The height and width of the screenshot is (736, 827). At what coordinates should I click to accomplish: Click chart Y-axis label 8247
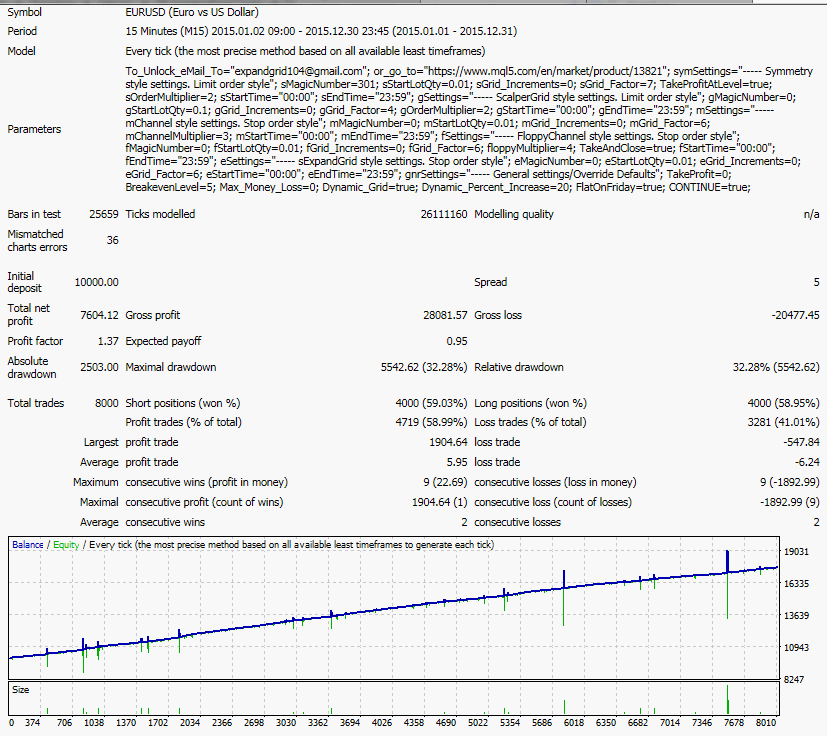(x=794, y=680)
